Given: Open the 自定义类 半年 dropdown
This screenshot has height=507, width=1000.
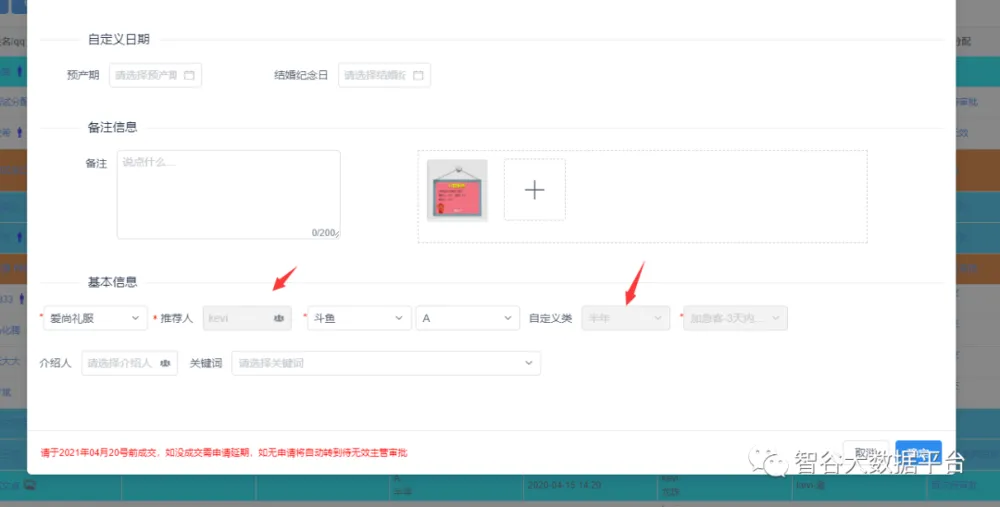Looking at the screenshot, I should [x=625, y=318].
